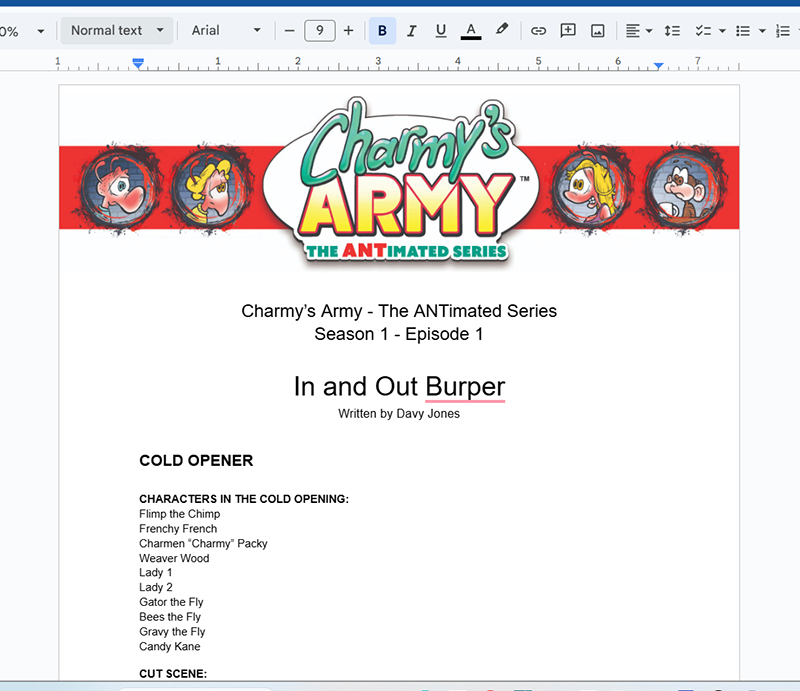Image resolution: width=800 pixels, height=691 pixels.
Task: Click the left indent marker on ruler
Action: [138, 63]
